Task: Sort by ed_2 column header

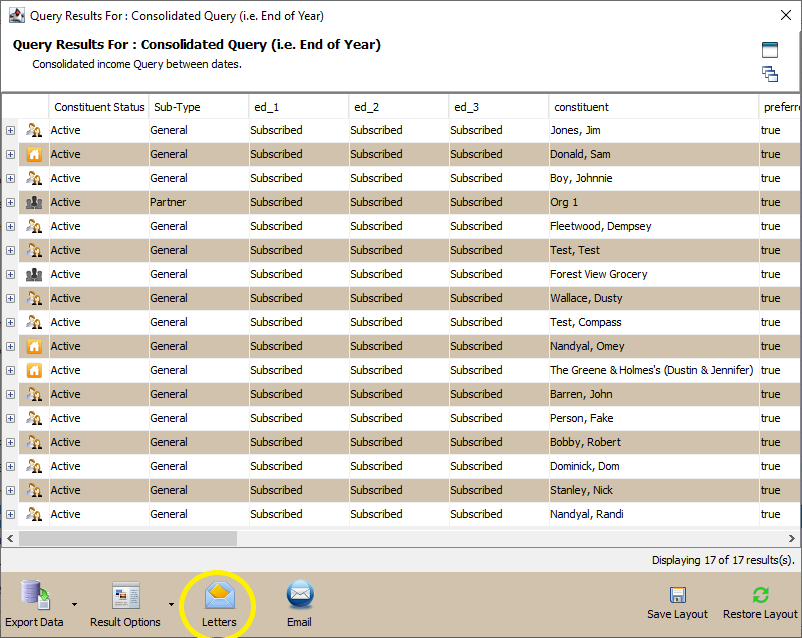Action: click(x=399, y=107)
